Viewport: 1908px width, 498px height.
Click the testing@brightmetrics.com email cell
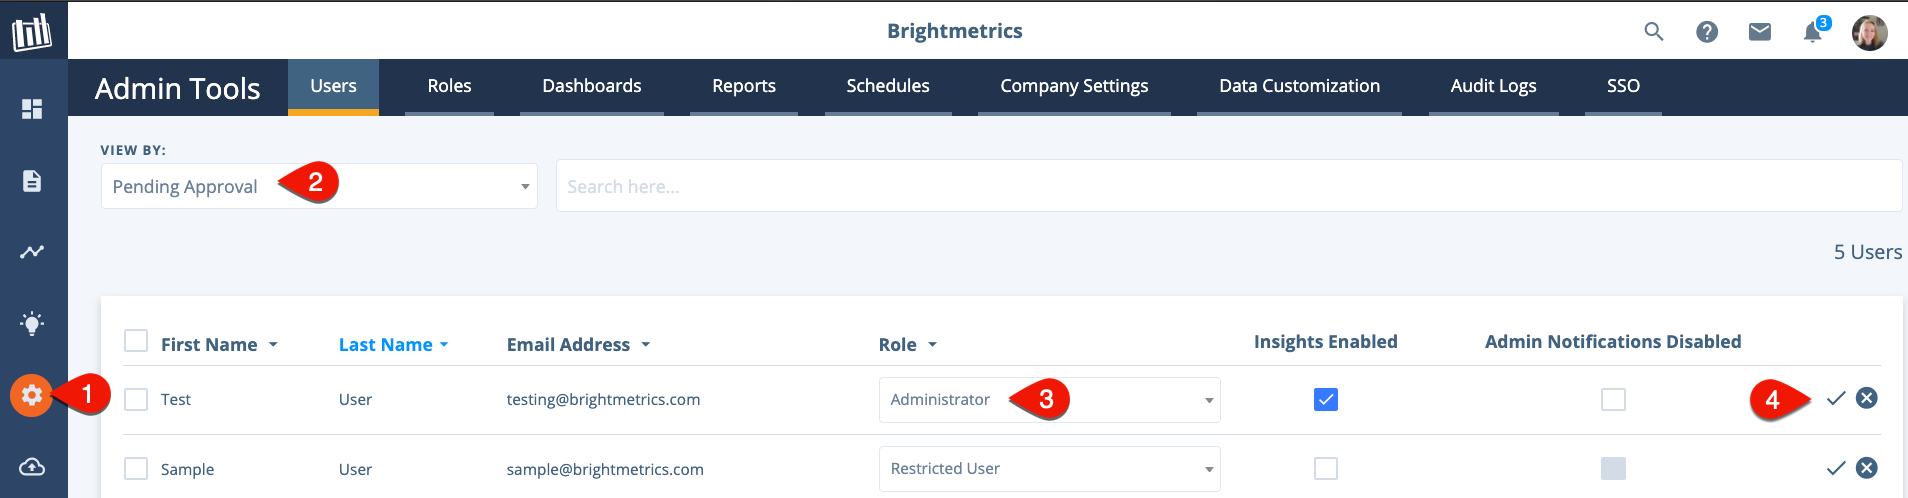pos(603,399)
